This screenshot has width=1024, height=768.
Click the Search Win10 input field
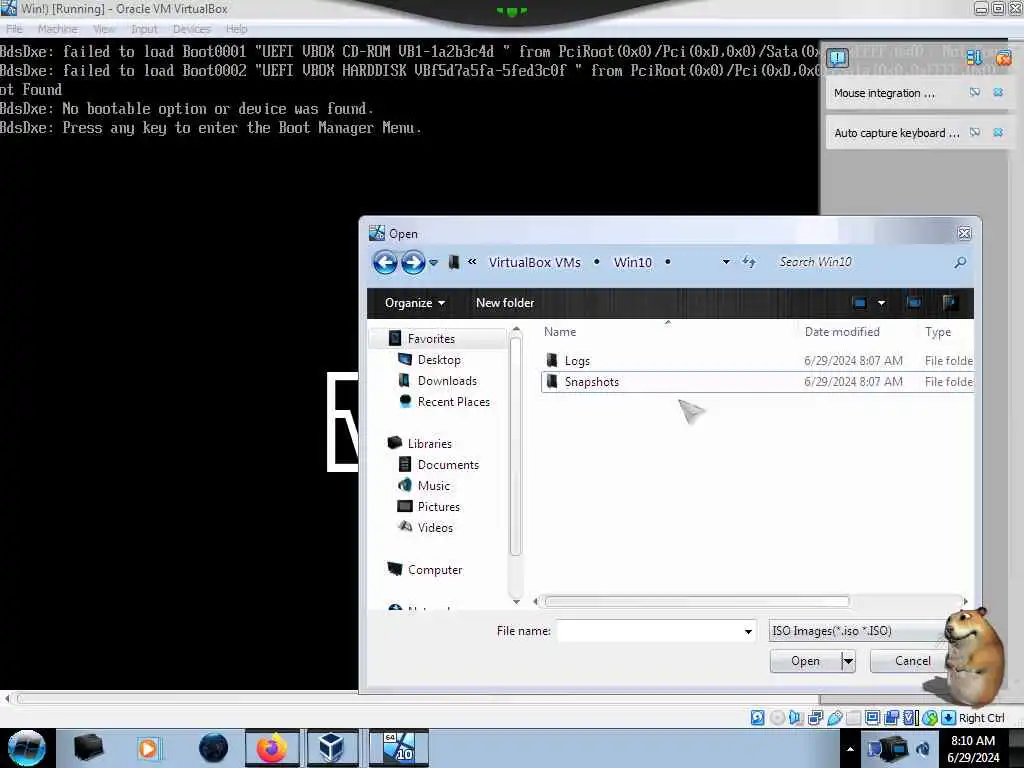pos(862,262)
